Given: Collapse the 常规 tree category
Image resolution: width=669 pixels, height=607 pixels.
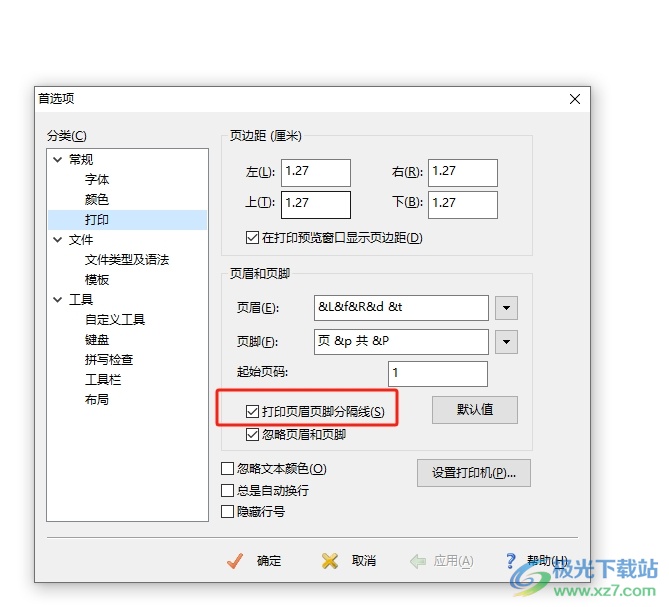Looking at the screenshot, I should coord(58,160).
